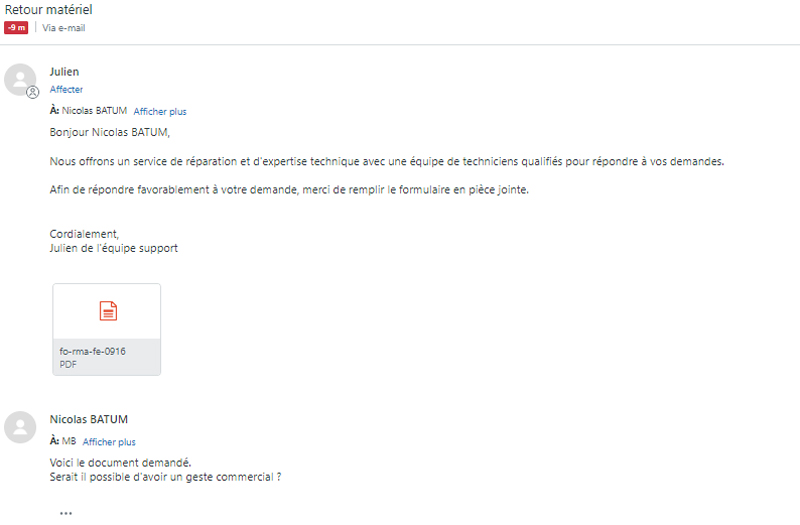Viewport: 800px width, 525px height.
Task: Expand quoted content with the three dots
Action: (66, 513)
